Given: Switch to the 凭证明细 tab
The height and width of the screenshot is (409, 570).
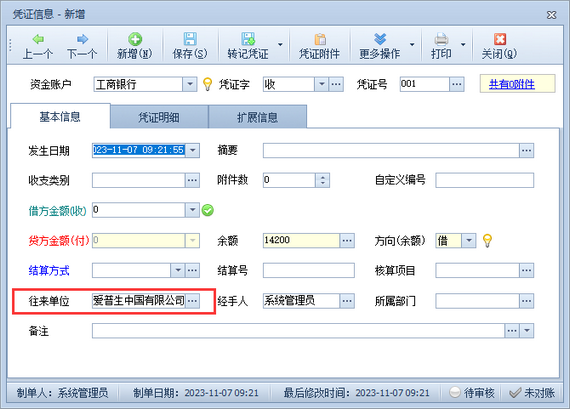Looking at the screenshot, I should (x=159, y=117).
